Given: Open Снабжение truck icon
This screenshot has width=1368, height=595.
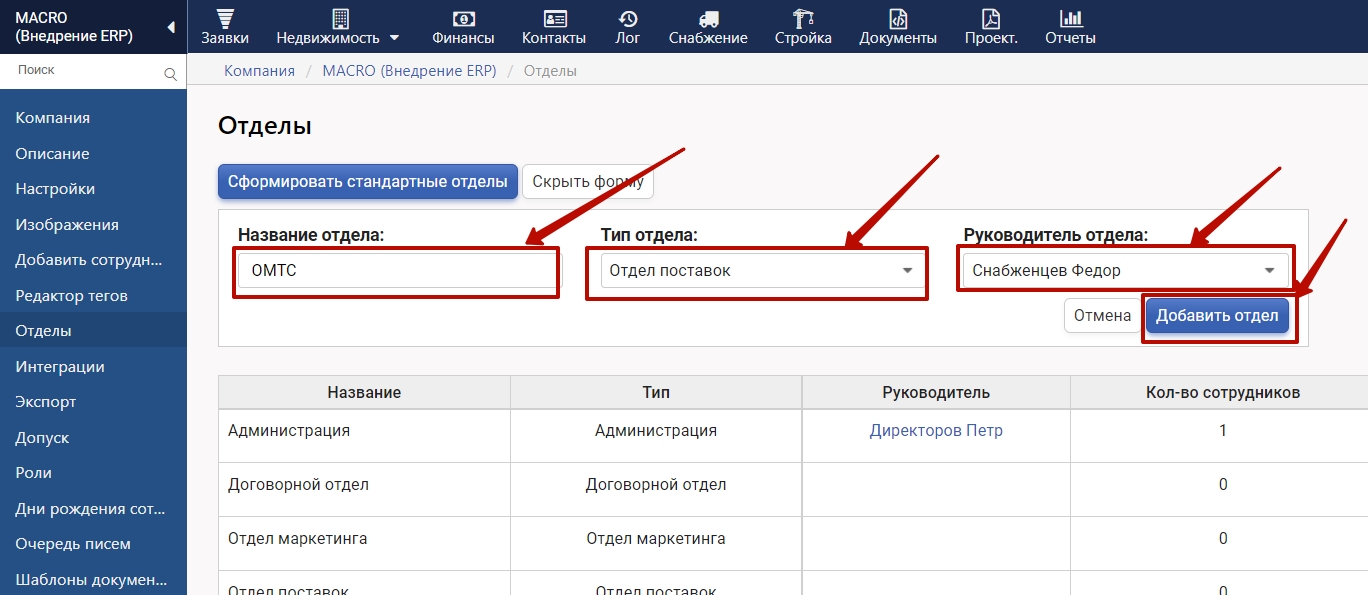Looking at the screenshot, I should [708, 18].
